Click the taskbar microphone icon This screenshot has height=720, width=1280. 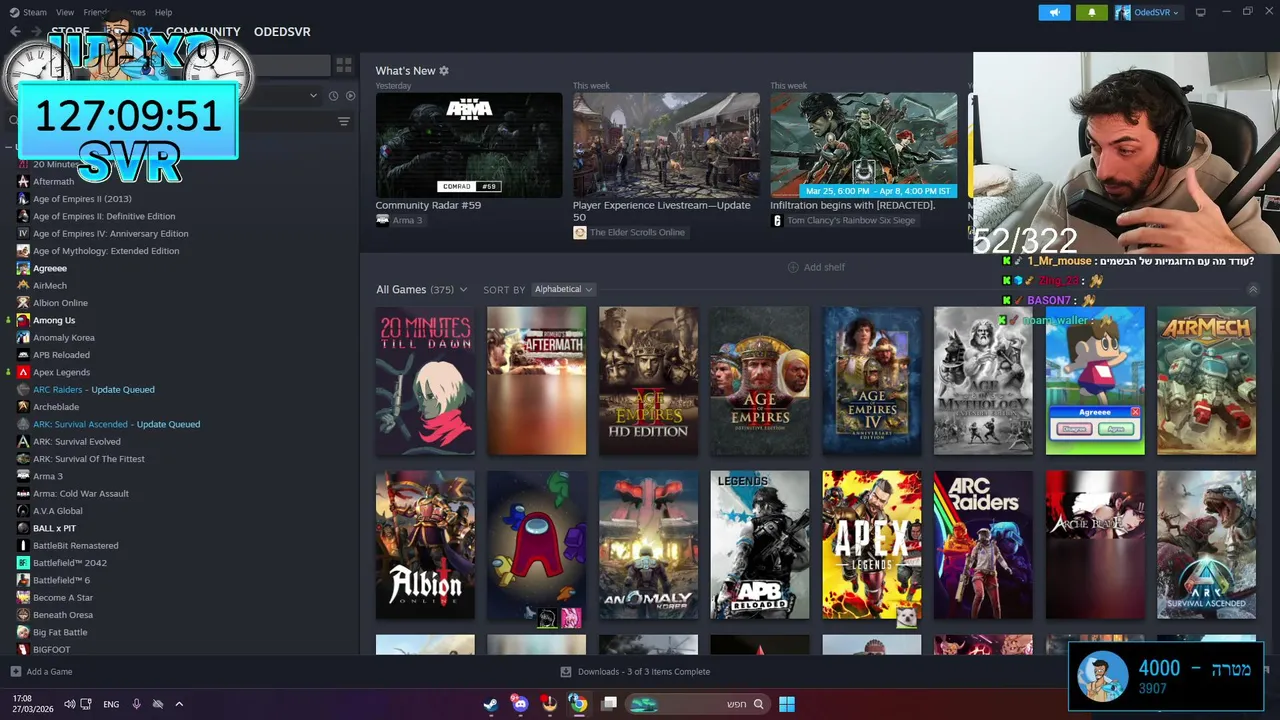137,704
